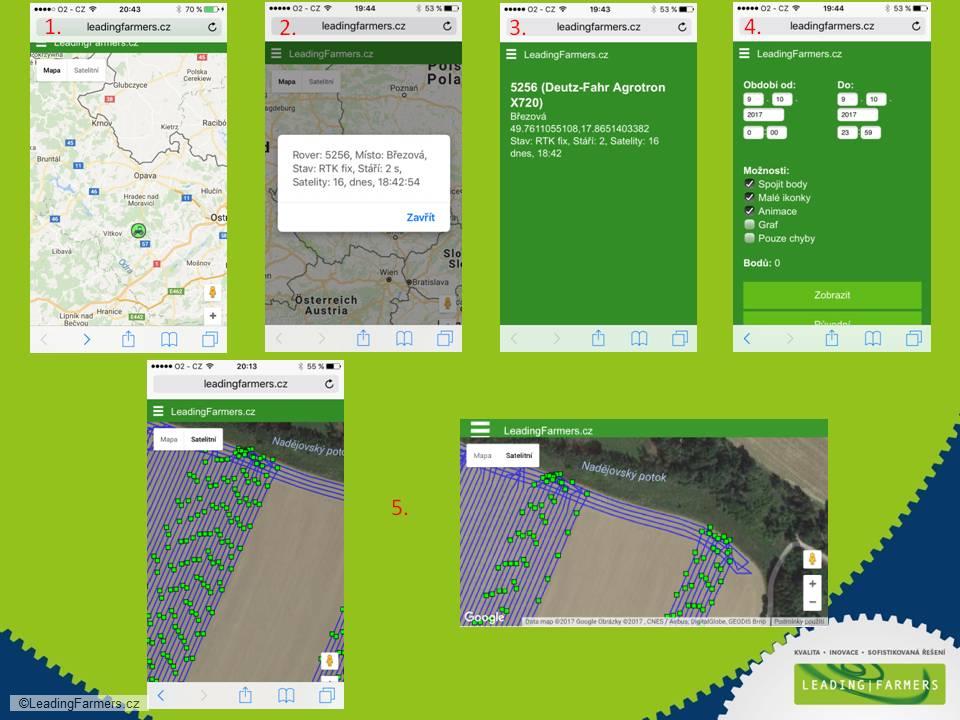Open hamburger menu in screenshot 3 header
960x720 pixels.
(511, 54)
